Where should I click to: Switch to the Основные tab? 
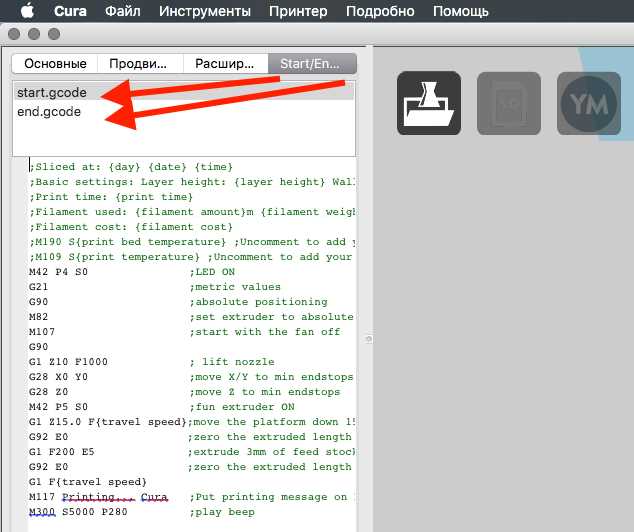[x=55, y=63]
